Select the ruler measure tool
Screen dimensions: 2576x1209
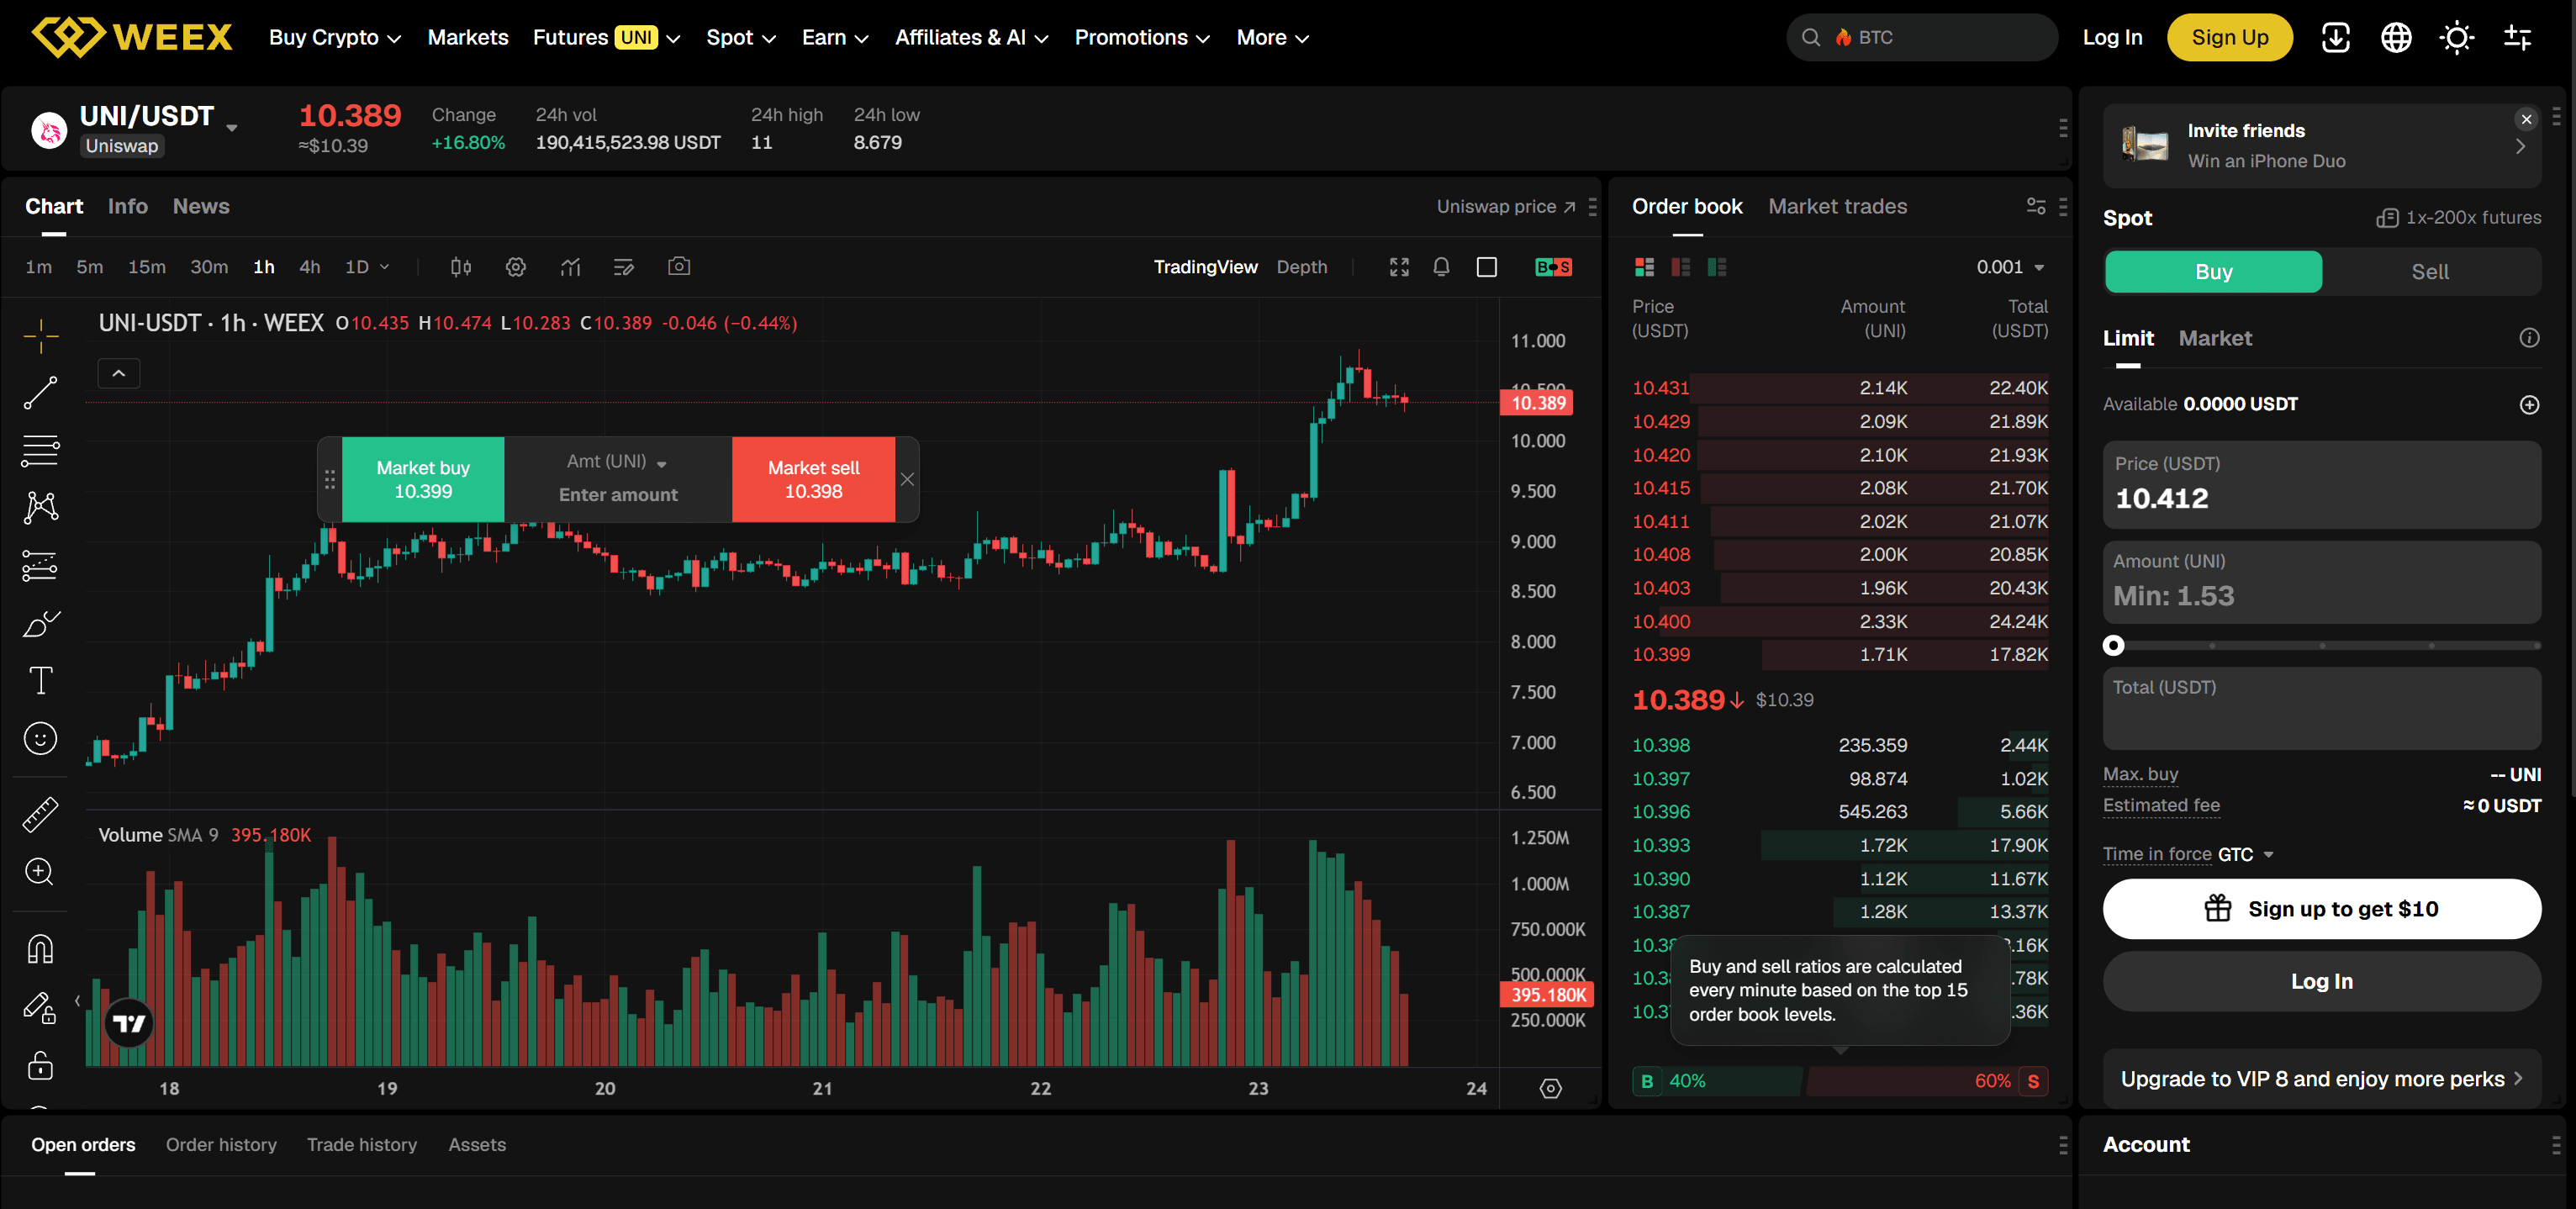pyautogui.click(x=41, y=815)
